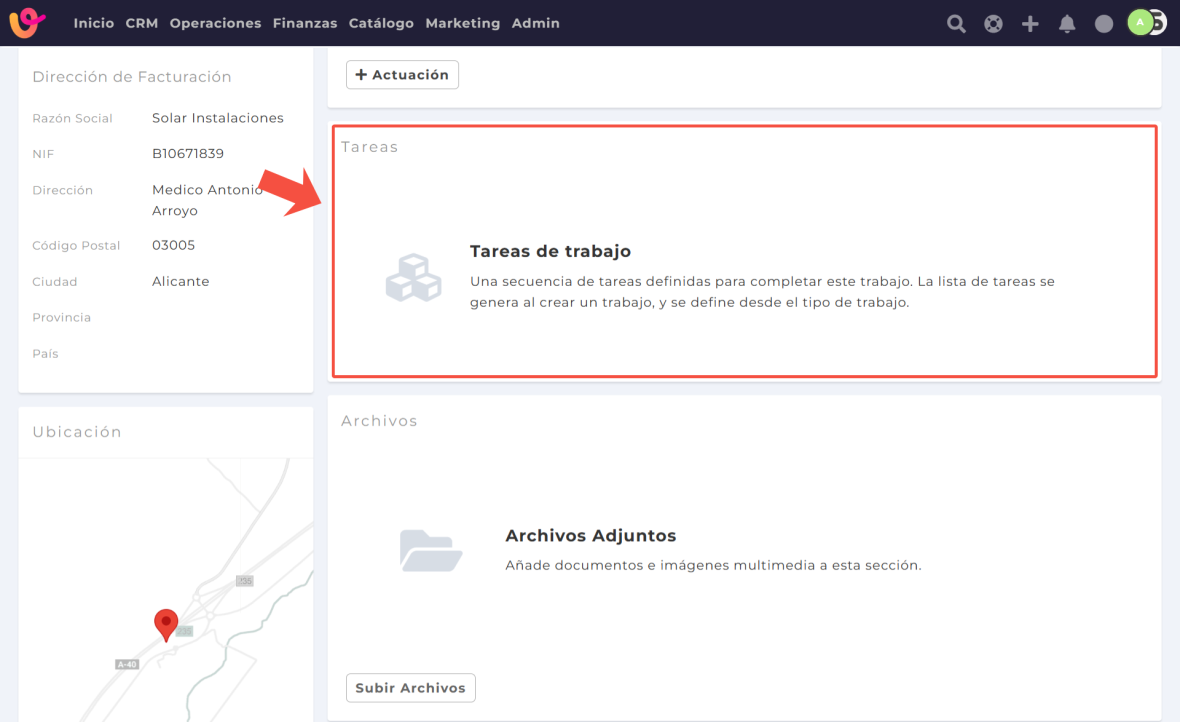
Task: Select the Marketing menu
Action: coord(463,23)
